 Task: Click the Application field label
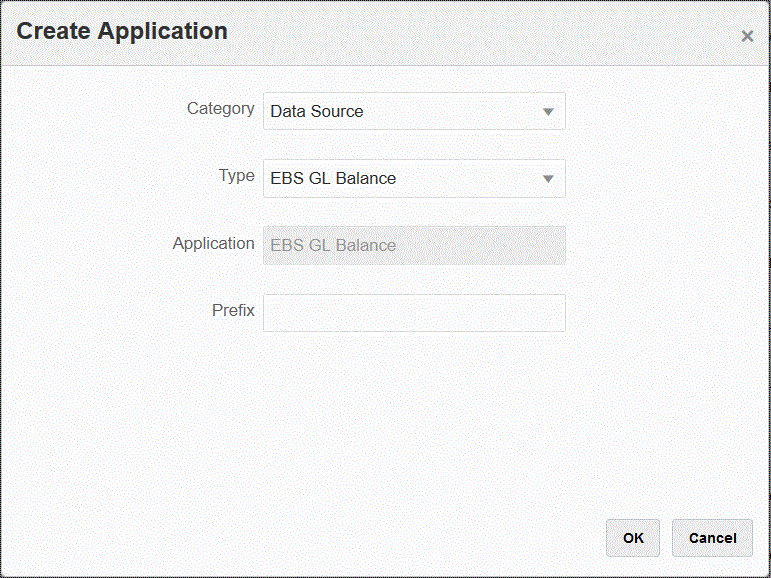point(213,243)
